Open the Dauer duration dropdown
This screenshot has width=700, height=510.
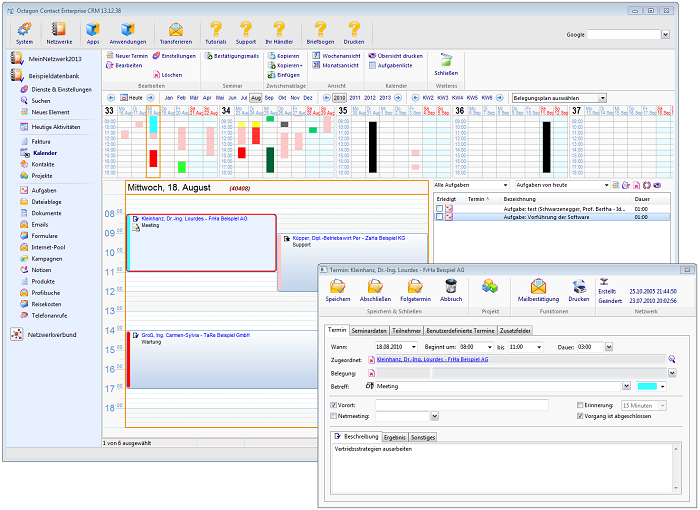coord(609,347)
